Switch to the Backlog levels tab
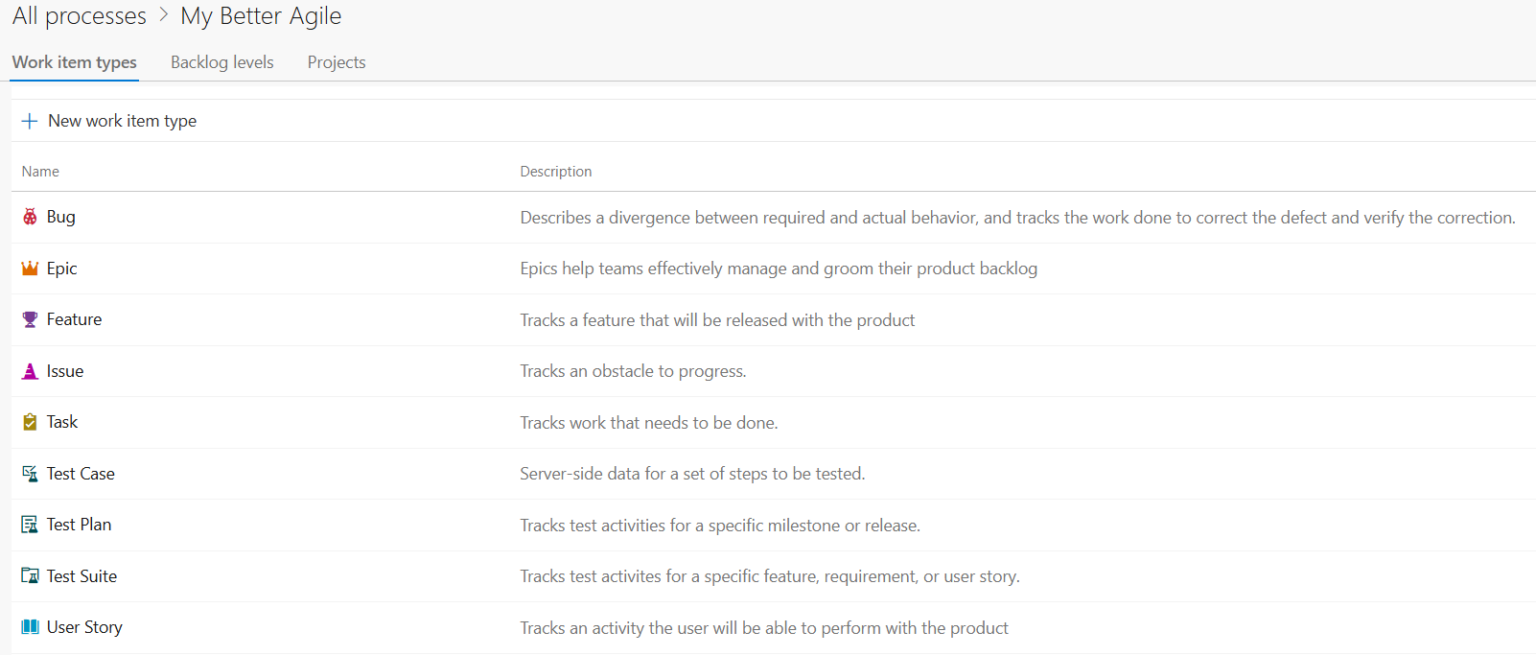 tap(221, 62)
